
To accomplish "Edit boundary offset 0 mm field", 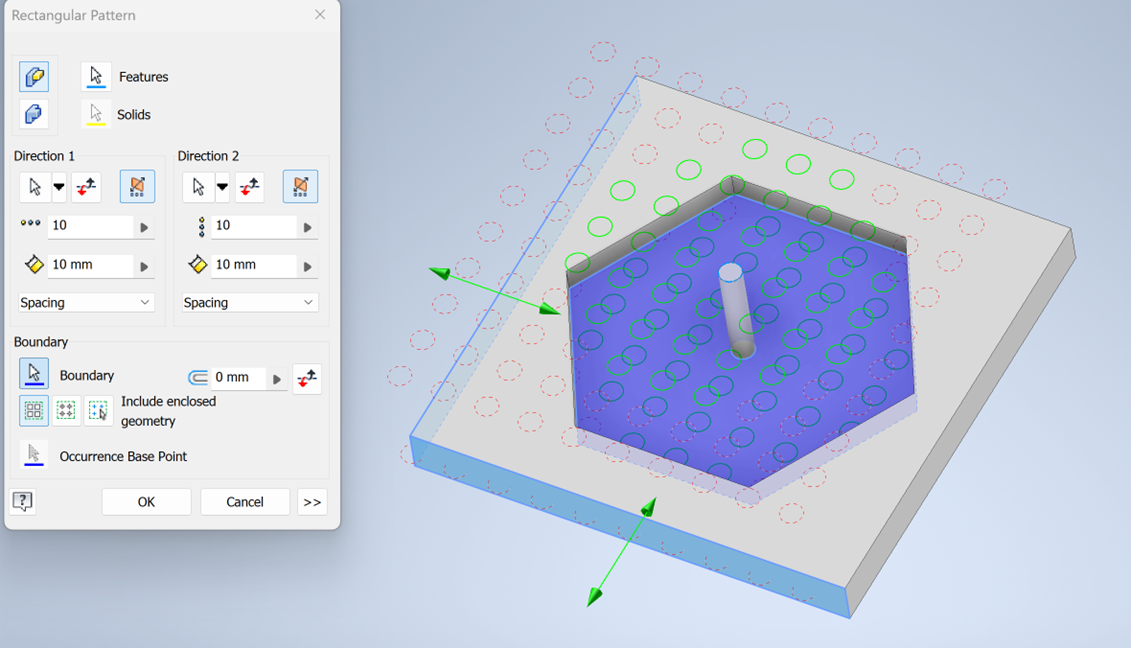I will [x=239, y=377].
